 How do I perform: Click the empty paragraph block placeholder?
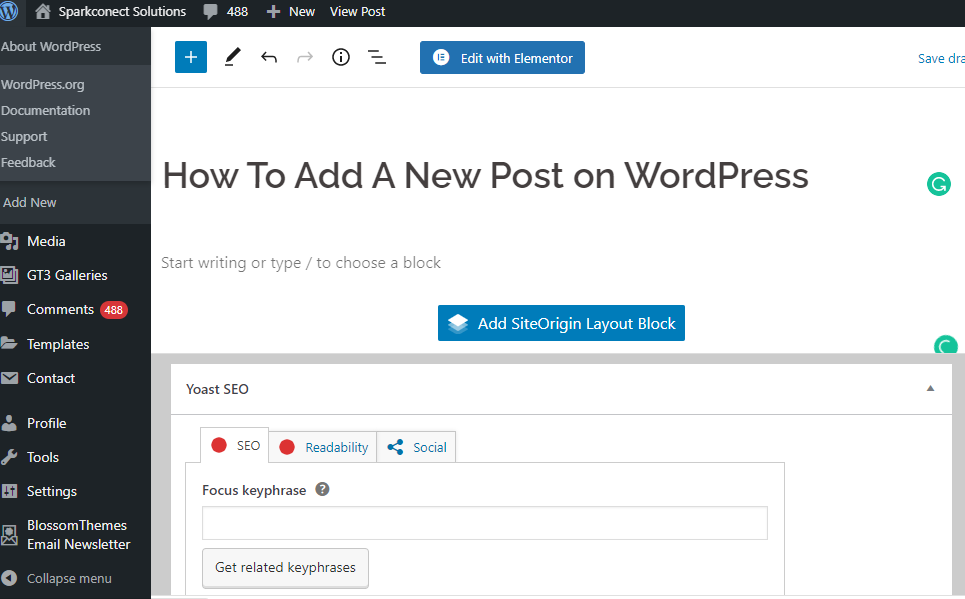click(x=301, y=263)
